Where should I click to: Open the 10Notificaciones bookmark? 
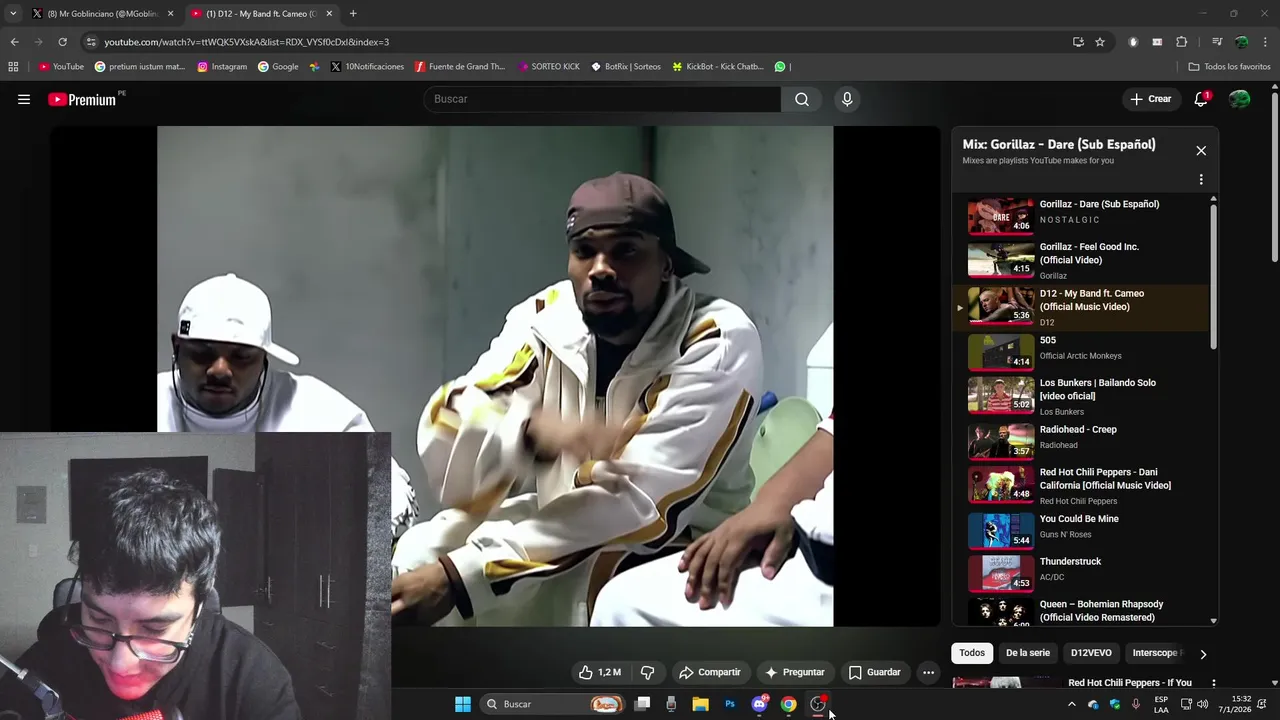pos(367,67)
